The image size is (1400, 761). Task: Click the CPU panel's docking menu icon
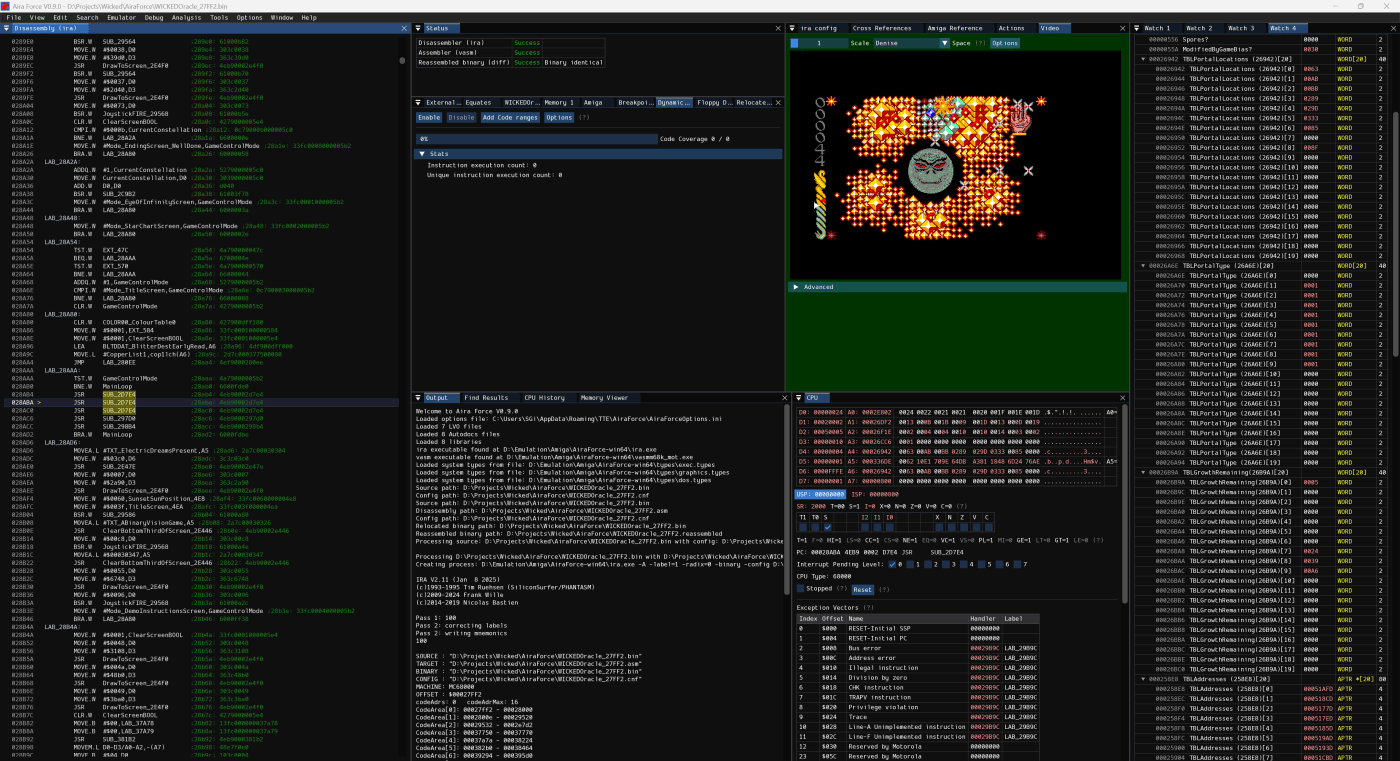[x=799, y=398]
